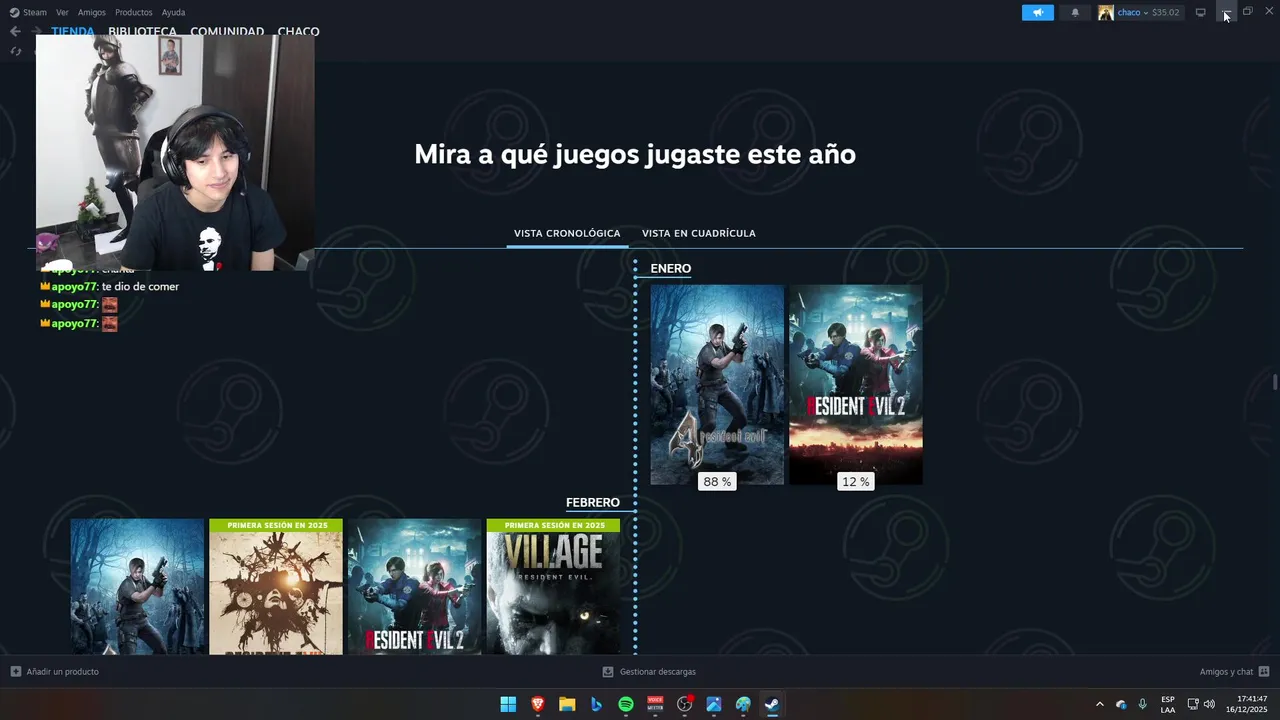
Task: Switch to the BIBLIOTECA section
Action: (142, 31)
